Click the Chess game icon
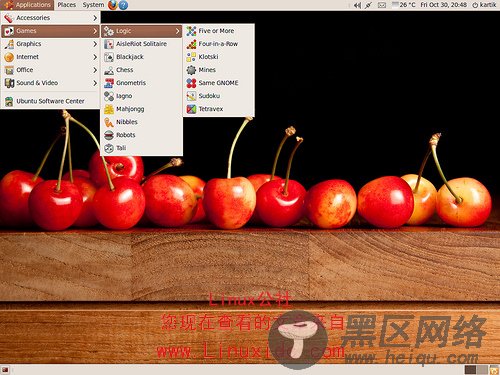The width and height of the screenshot is (500, 375). coord(109,70)
